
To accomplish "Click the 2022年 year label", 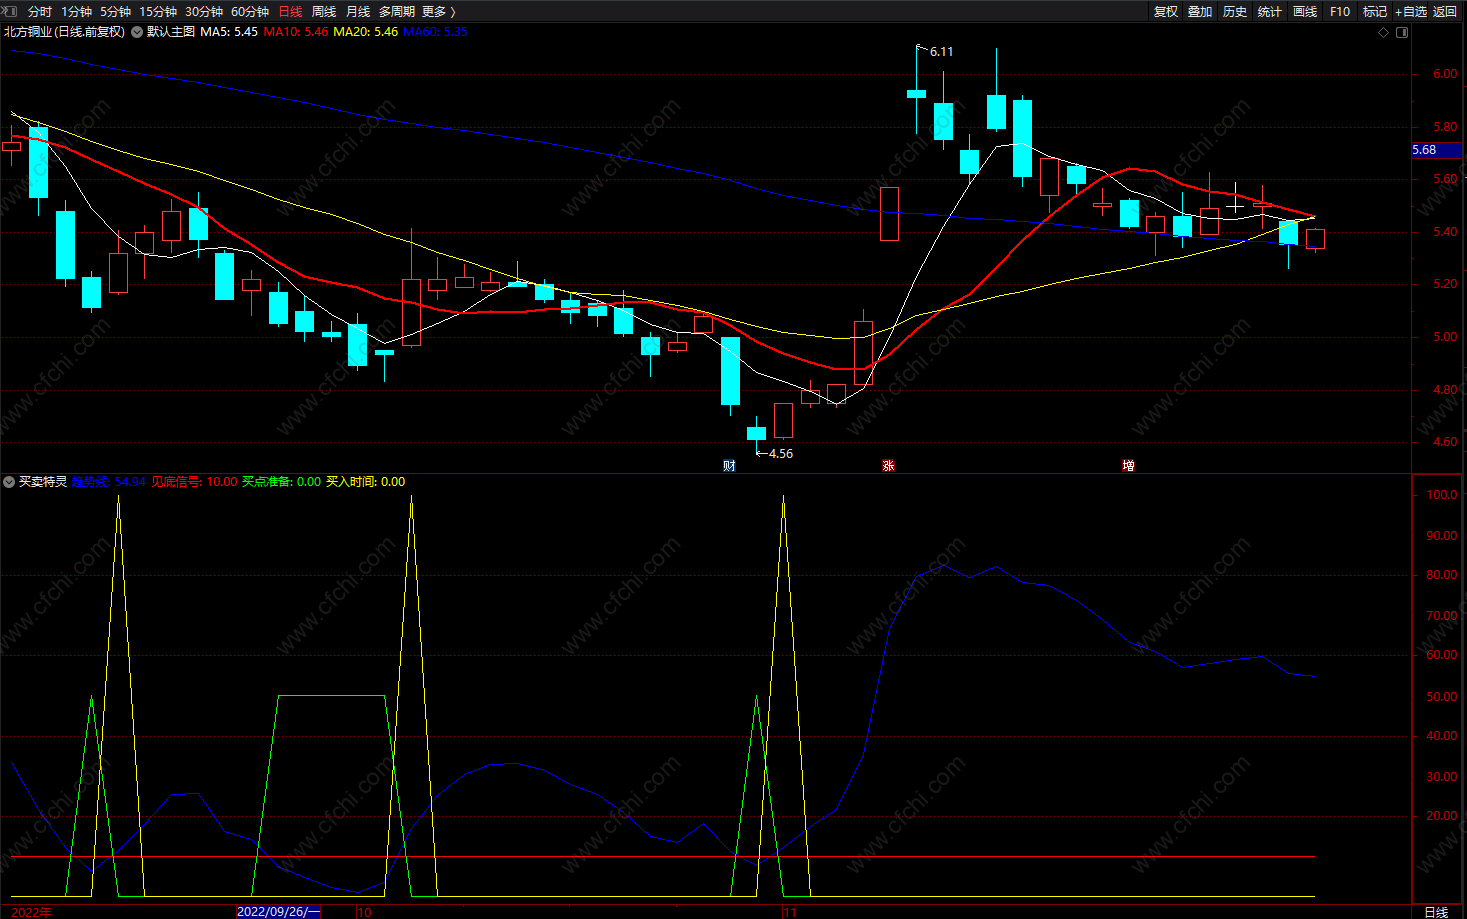I will pos(32,912).
